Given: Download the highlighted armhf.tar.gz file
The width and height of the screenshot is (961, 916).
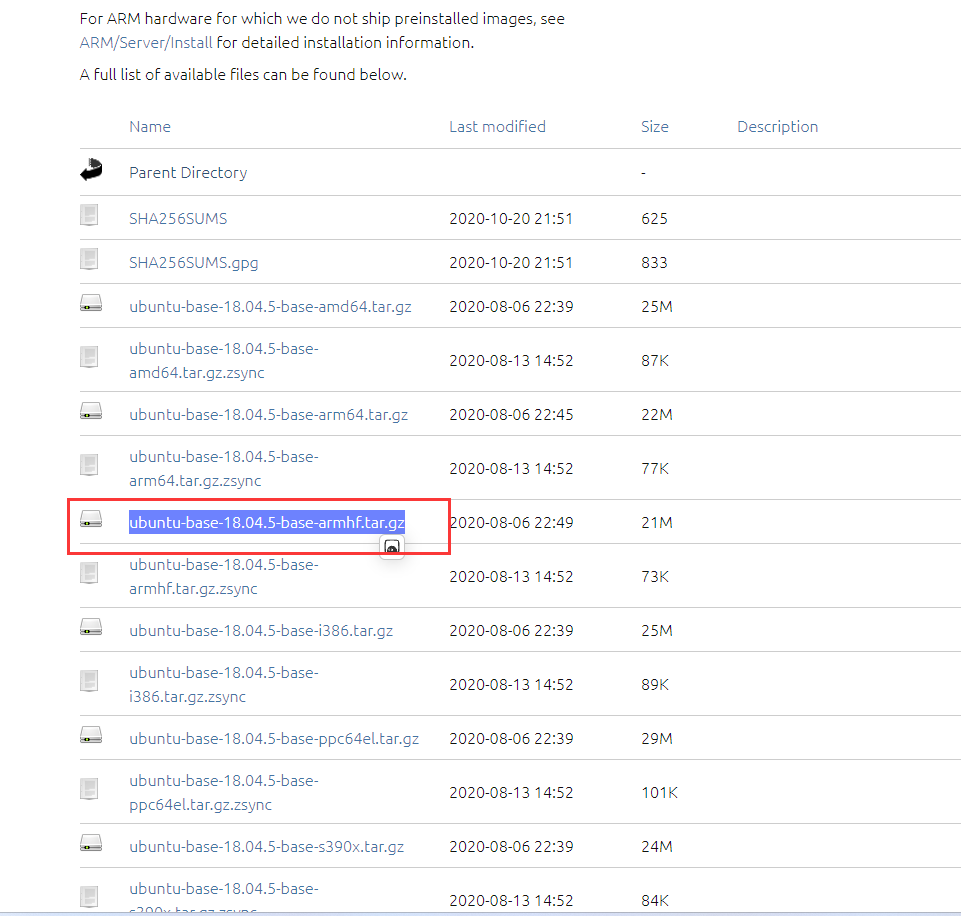Looking at the screenshot, I should point(267,523).
